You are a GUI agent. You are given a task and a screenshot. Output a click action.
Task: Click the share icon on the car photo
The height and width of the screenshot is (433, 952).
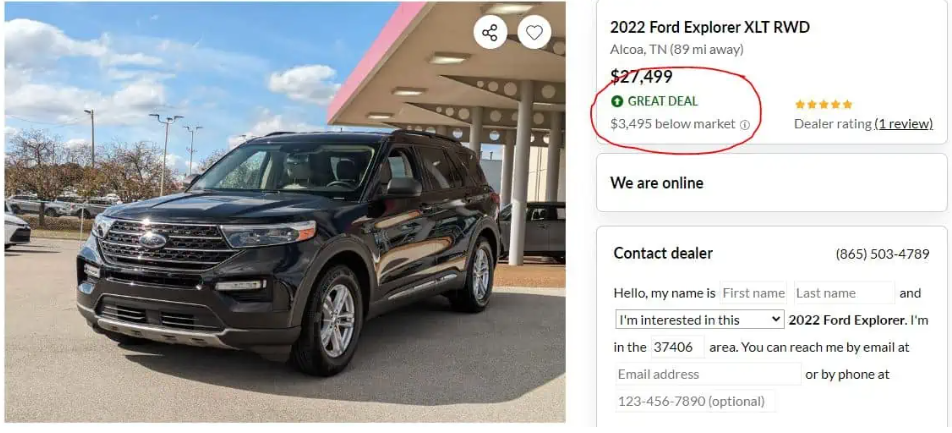click(489, 33)
